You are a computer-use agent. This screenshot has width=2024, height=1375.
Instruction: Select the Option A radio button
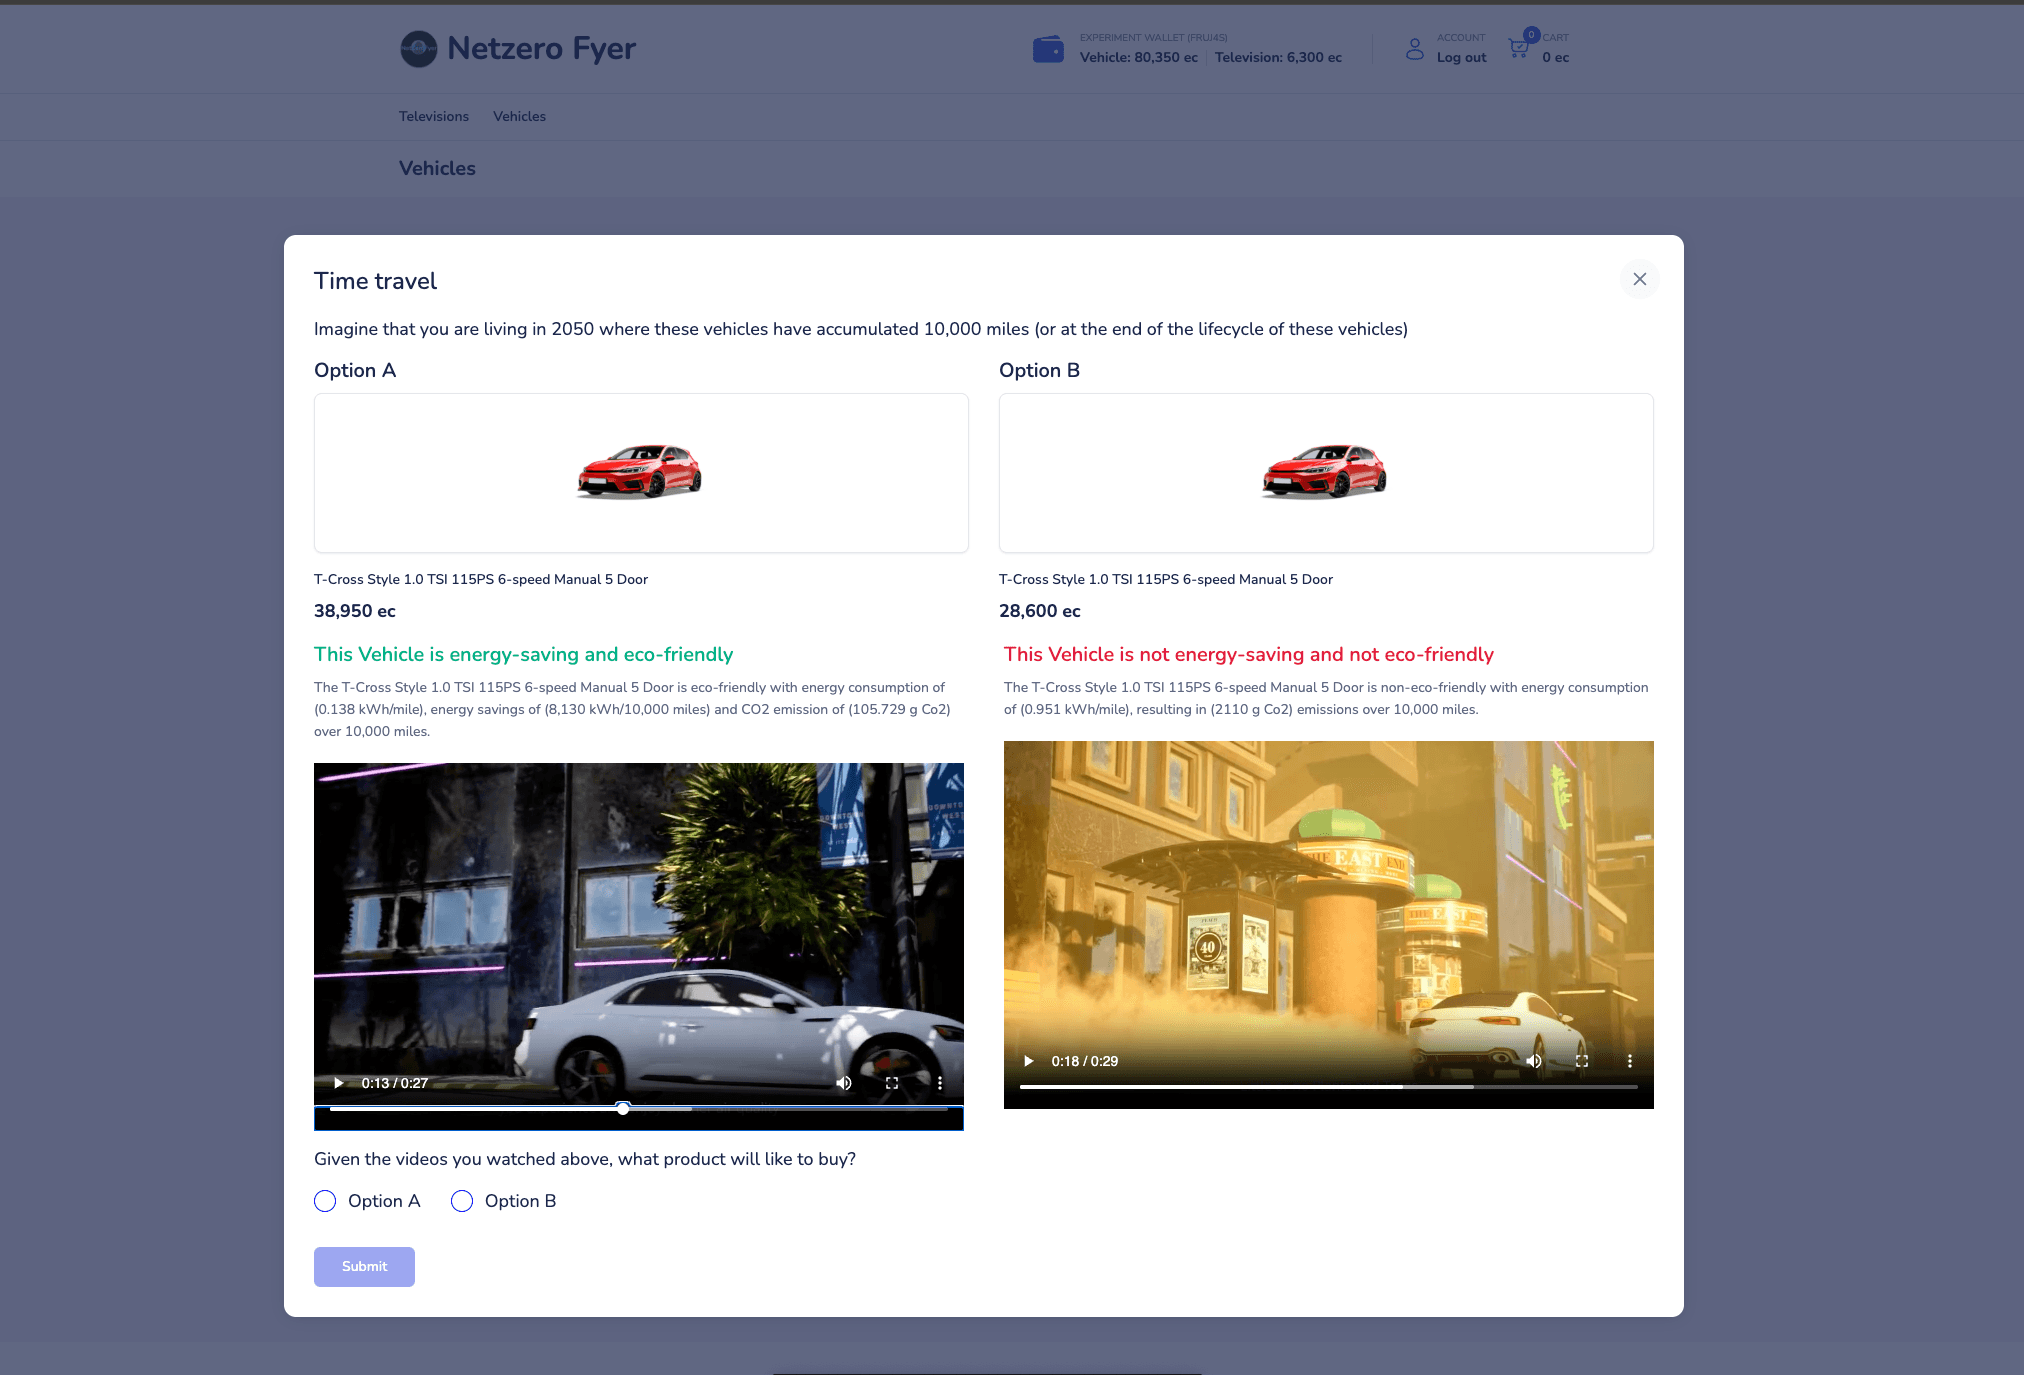(x=325, y=1201)
